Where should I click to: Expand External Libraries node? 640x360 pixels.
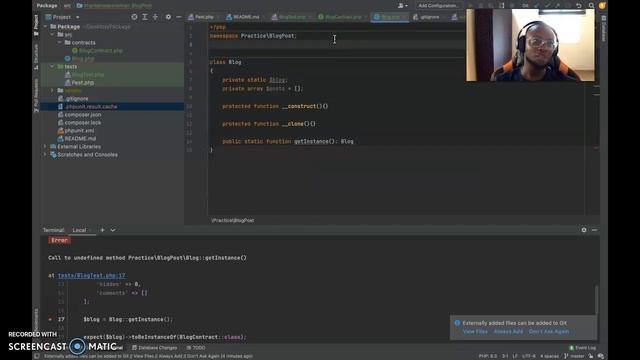(x=45, y=147)
